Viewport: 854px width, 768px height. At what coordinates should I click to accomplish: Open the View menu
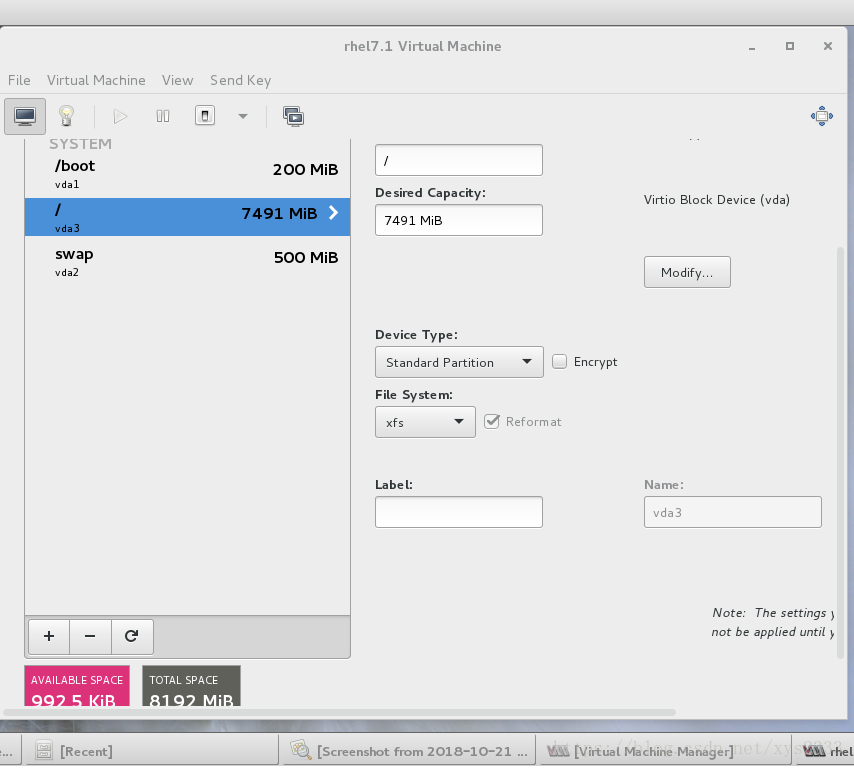pyautogui.click(x=178, y=80)
